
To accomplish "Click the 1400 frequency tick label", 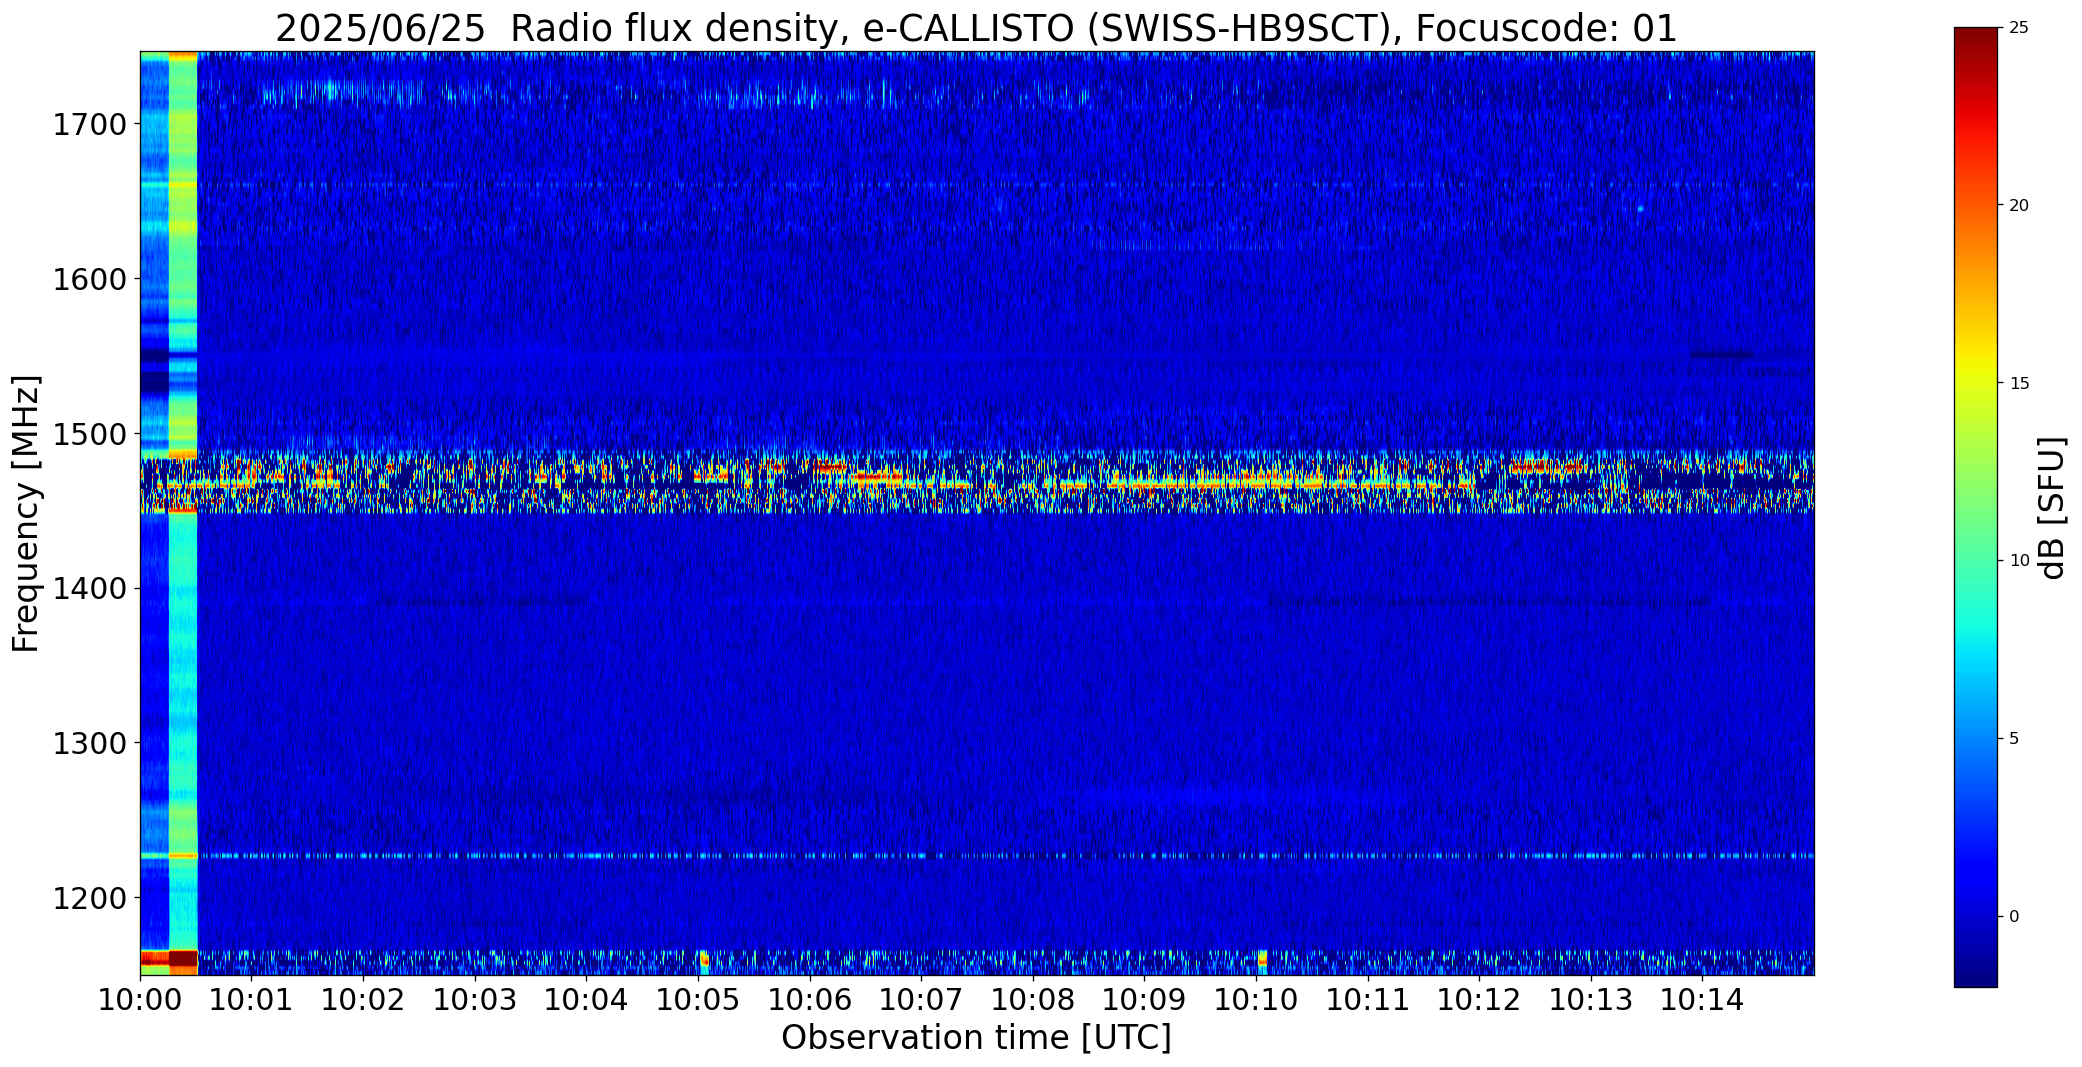I will 89,589.
